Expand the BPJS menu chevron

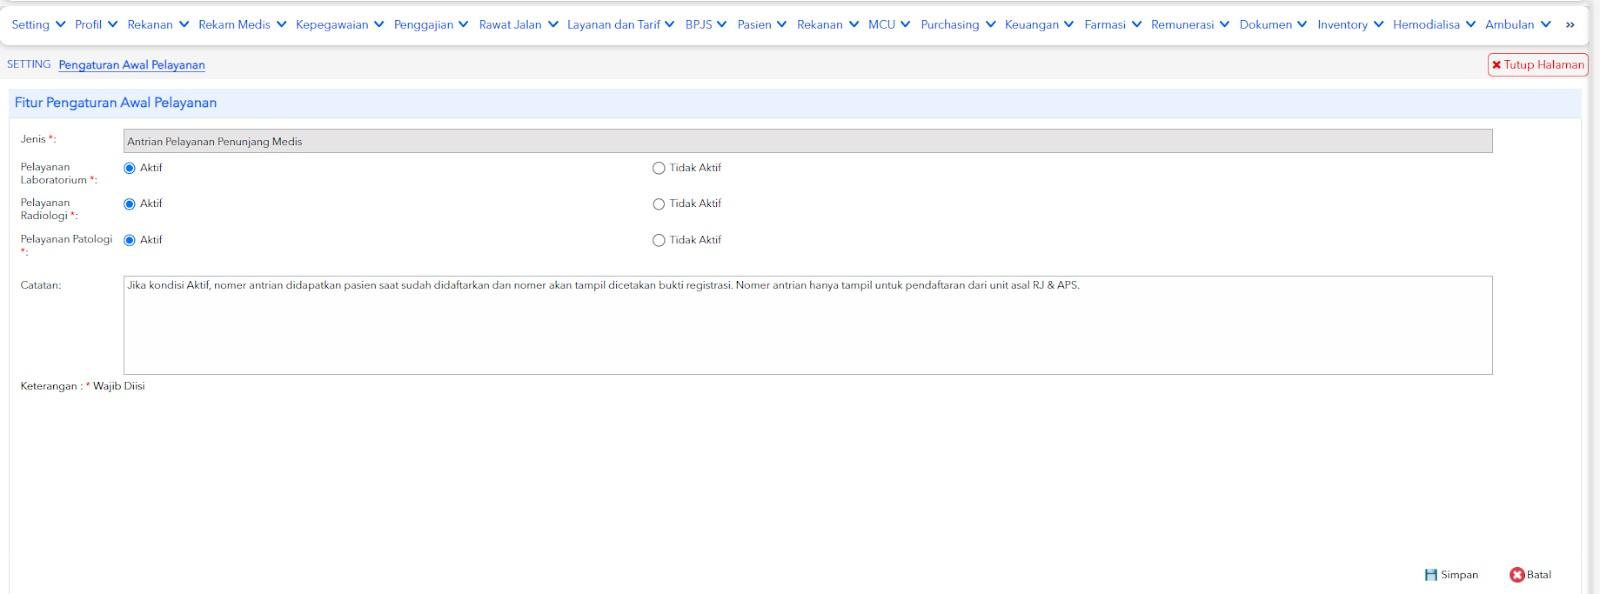[x=722, y=25]
